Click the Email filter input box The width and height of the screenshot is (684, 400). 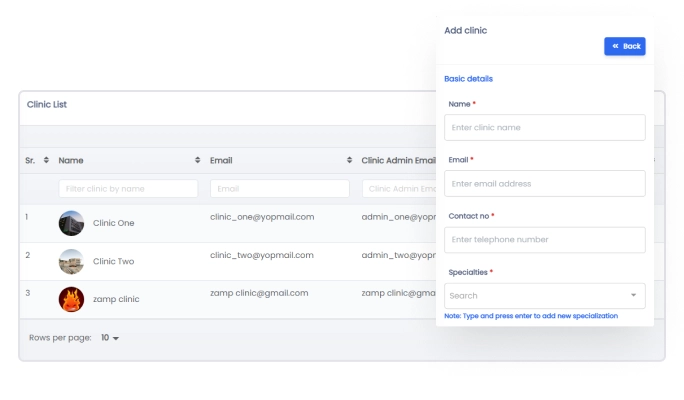(279, 188)
